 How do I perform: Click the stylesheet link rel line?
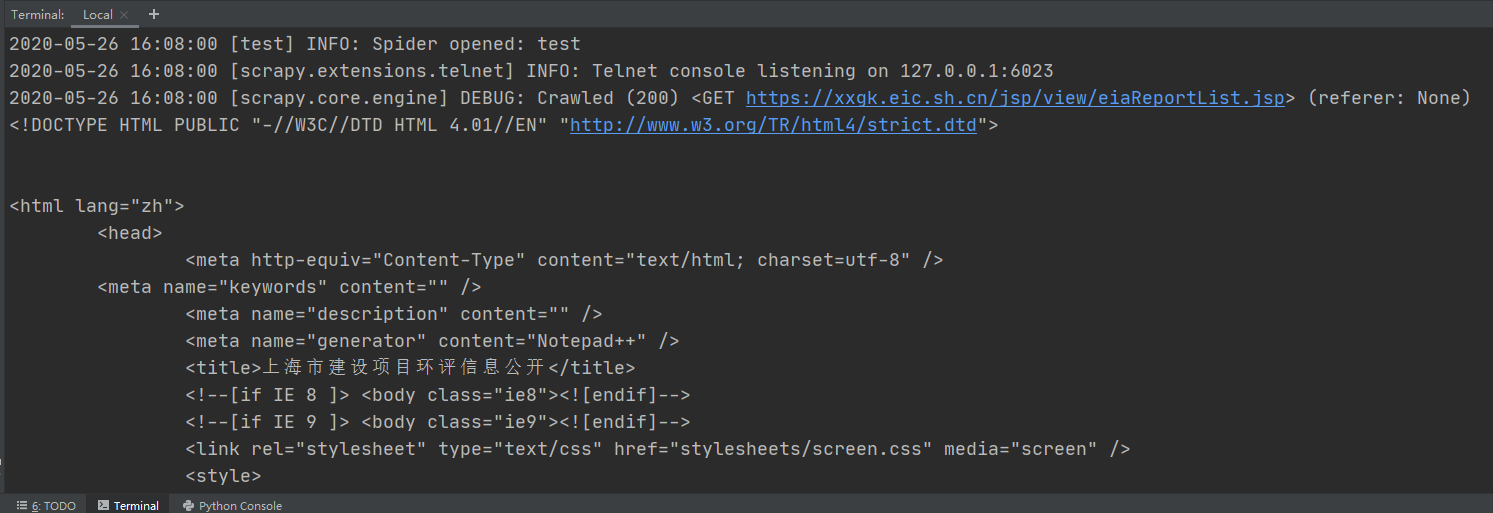[657, 449]
